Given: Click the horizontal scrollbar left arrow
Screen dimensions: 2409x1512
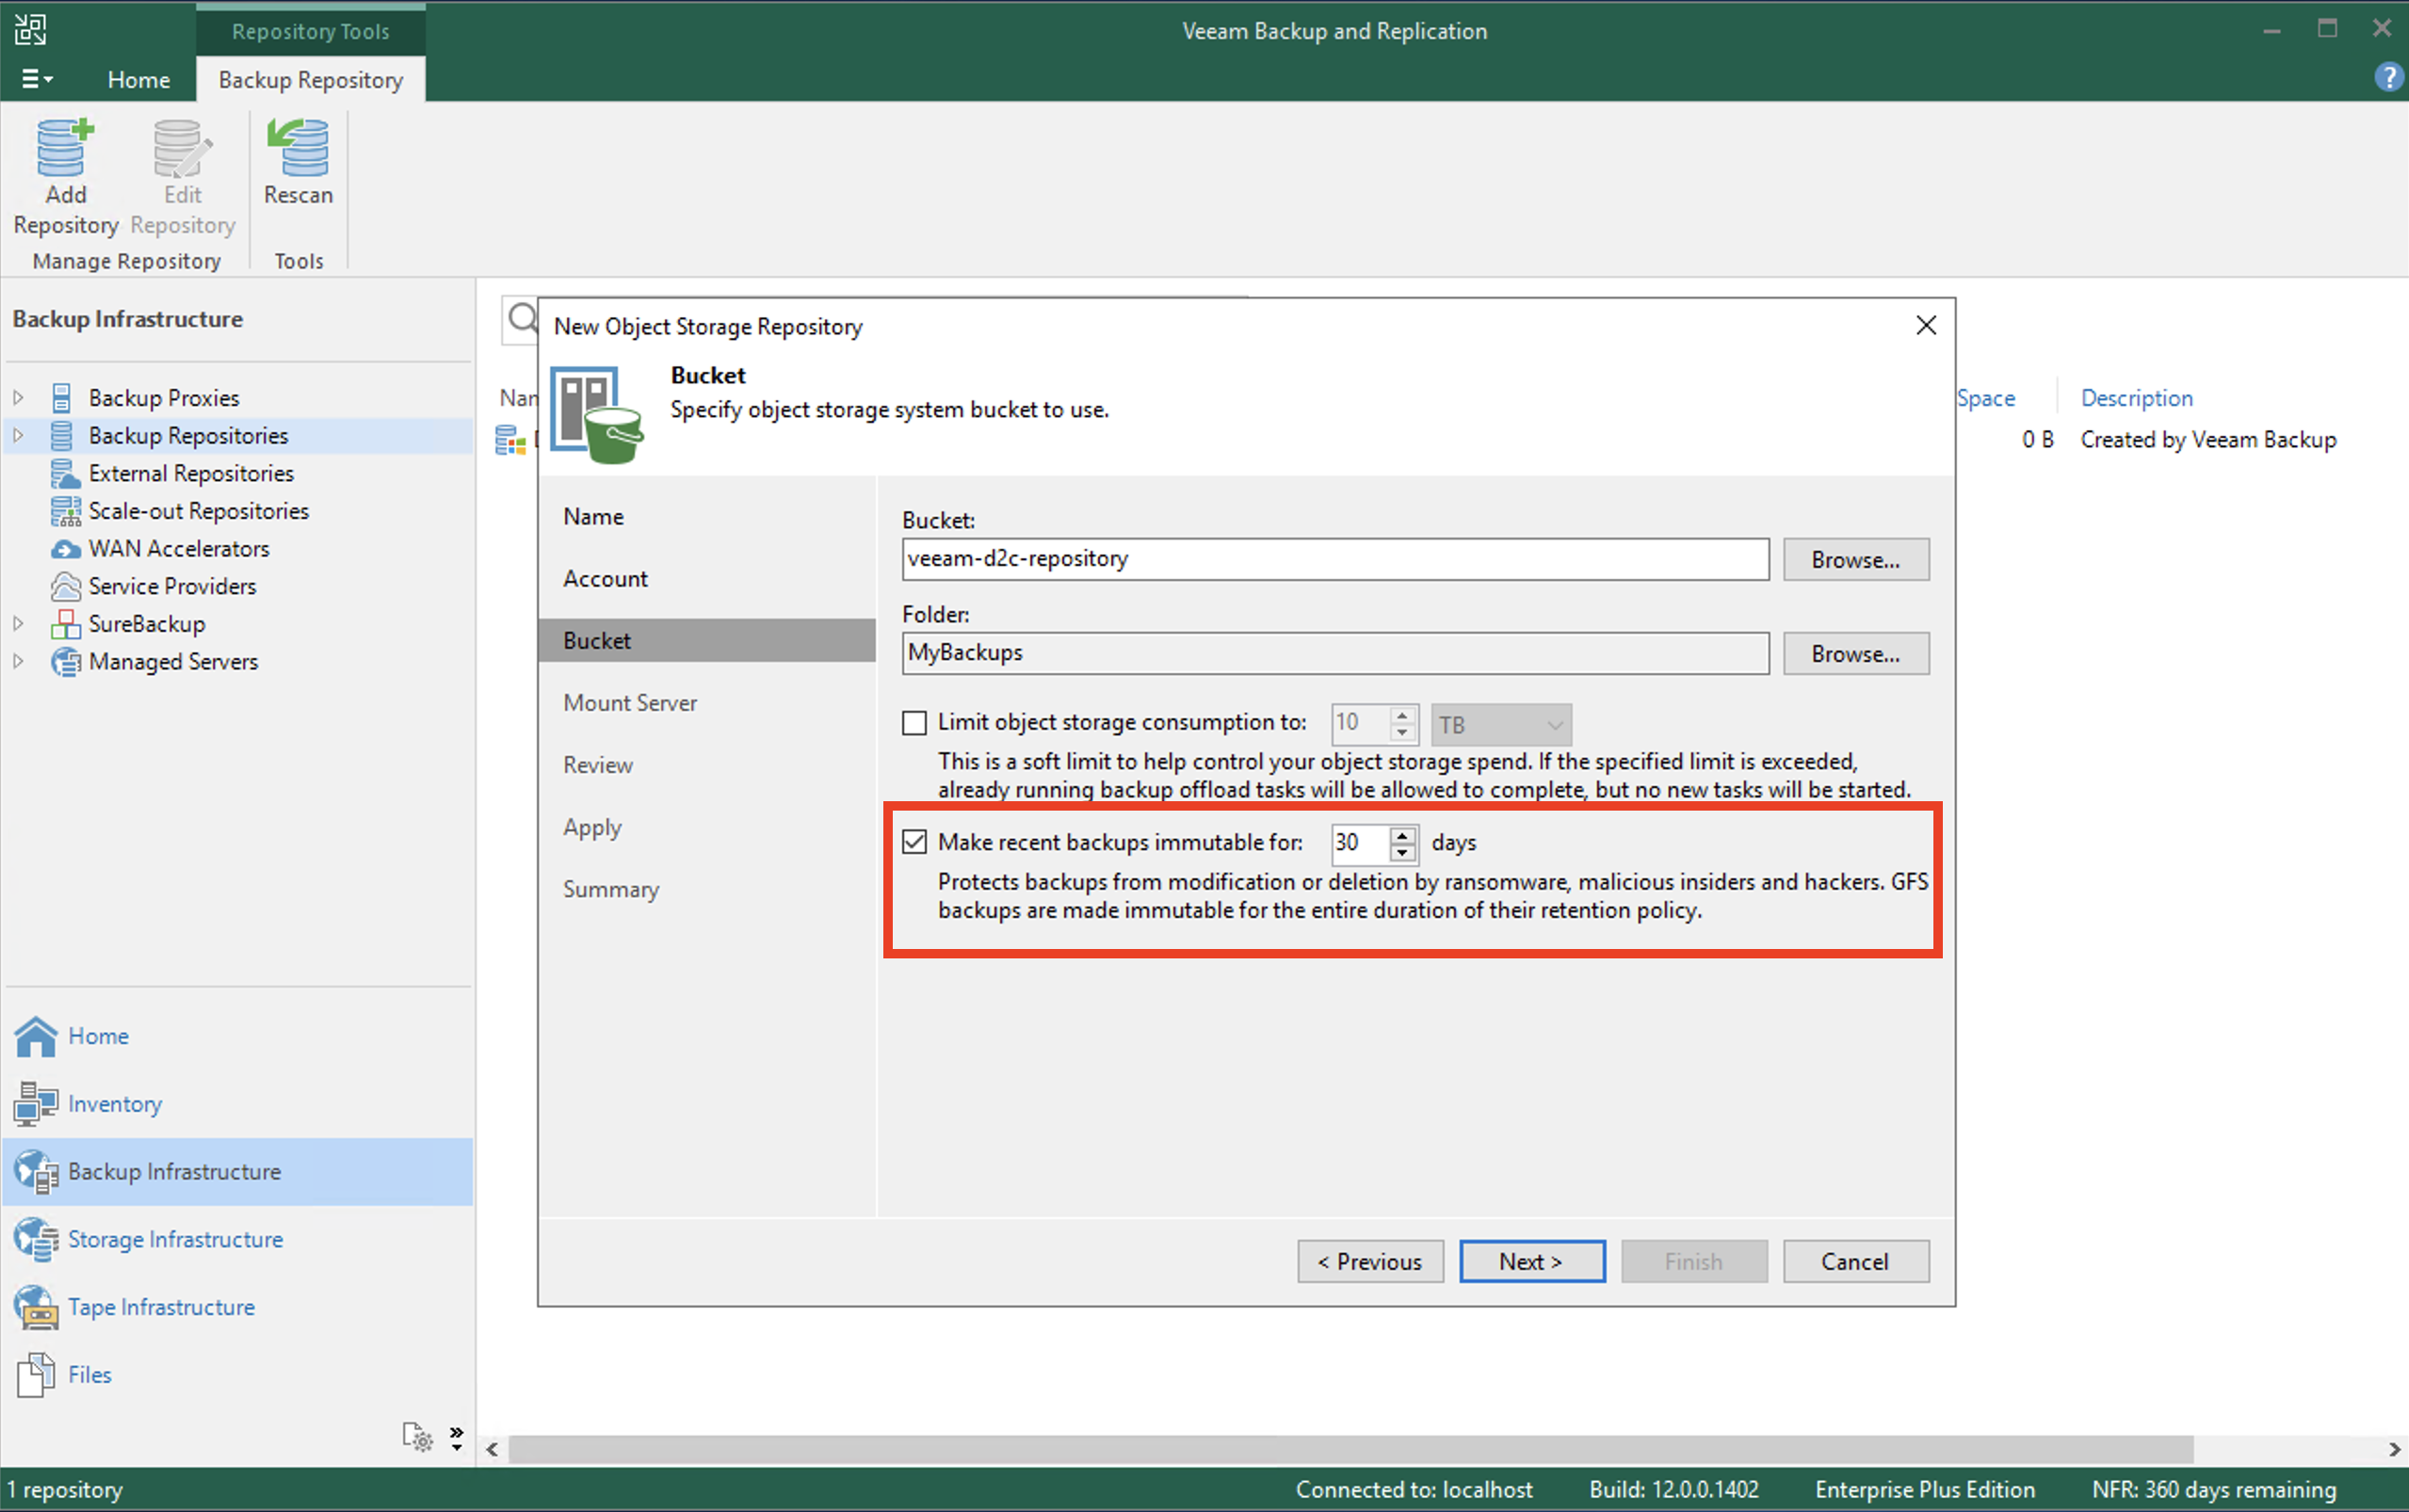Looking at the screenshot, I should 492,1449.
